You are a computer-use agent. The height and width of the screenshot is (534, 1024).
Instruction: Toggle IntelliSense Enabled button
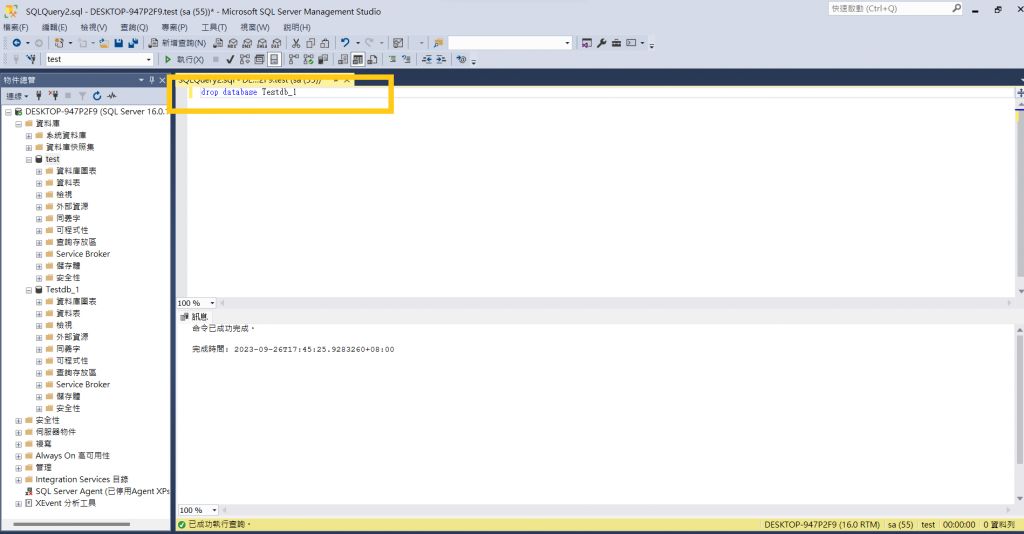274,59
